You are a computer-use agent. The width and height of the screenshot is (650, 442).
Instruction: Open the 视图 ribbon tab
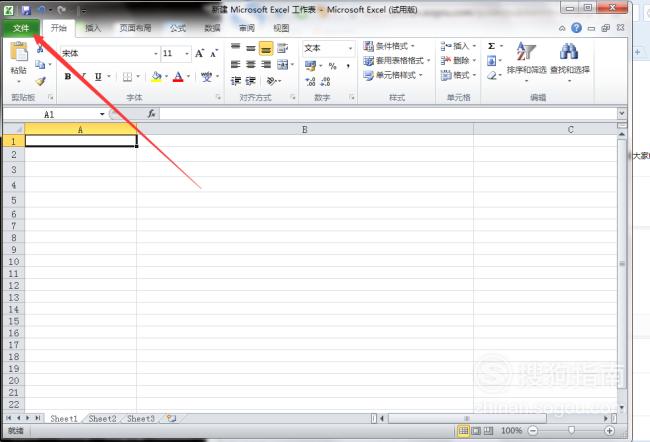[x=281, y=28]
